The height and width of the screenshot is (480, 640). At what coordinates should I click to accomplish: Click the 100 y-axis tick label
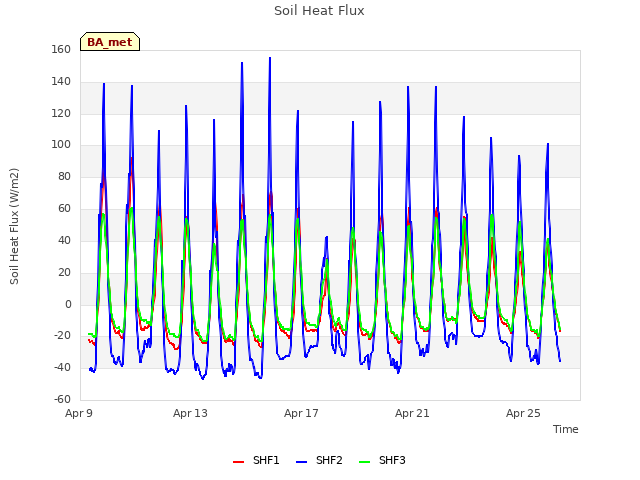61,145
